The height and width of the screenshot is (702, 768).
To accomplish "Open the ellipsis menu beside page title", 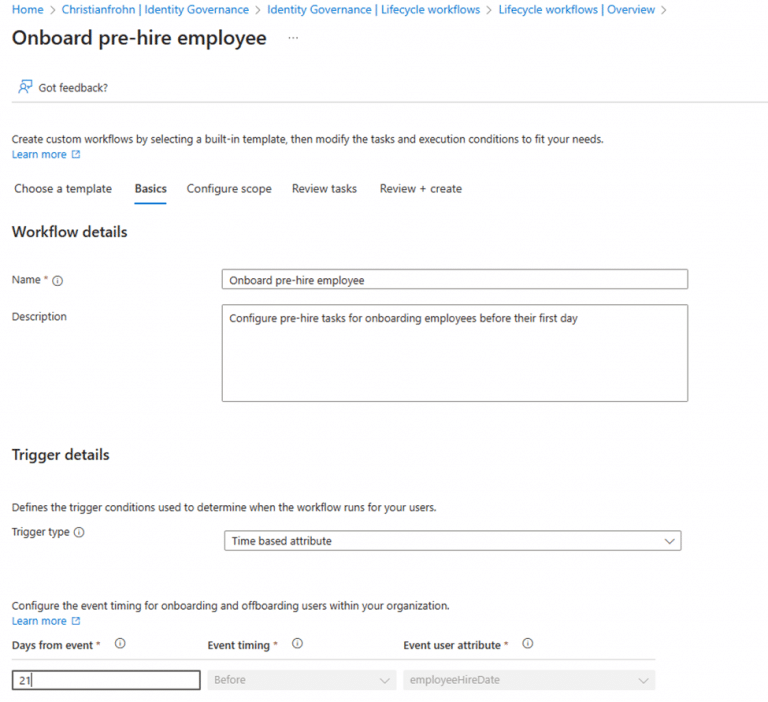I will click(293, 38).
